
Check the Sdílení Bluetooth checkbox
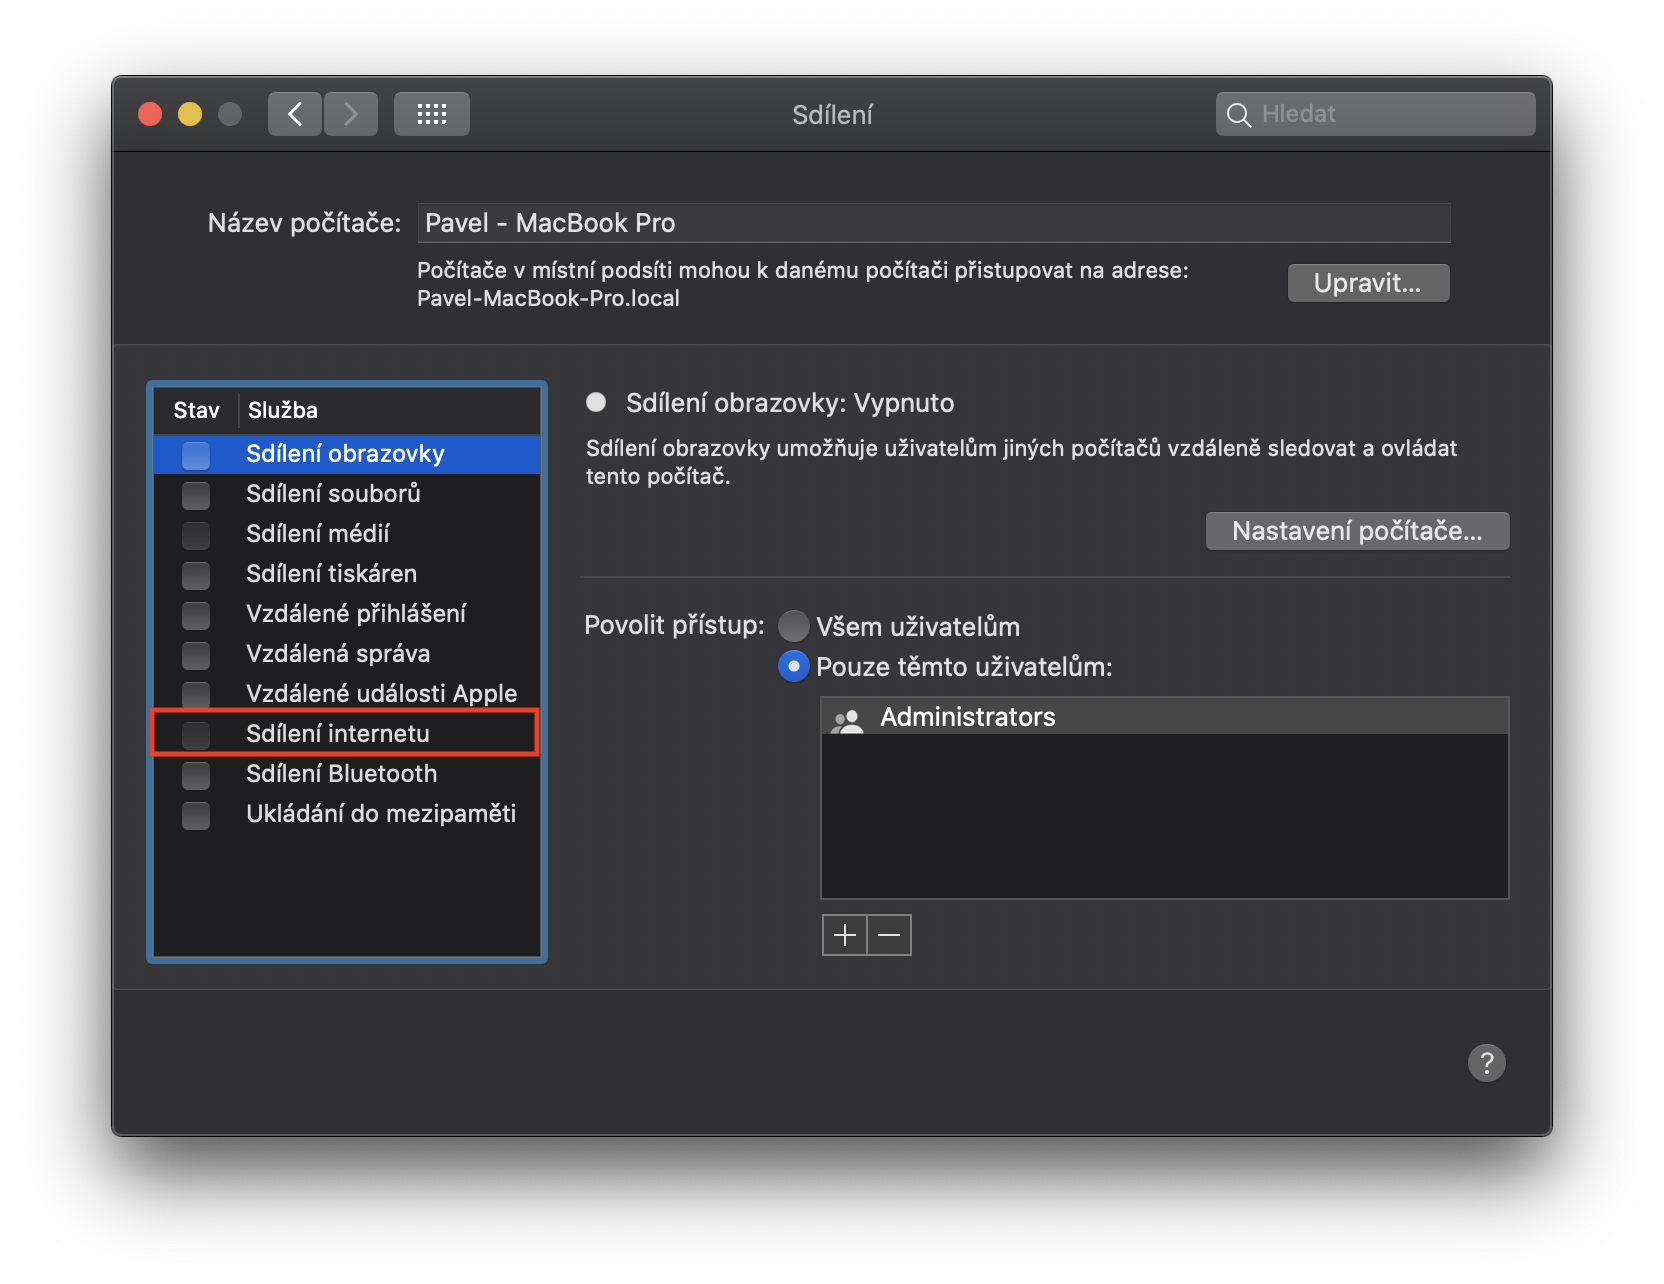point(196,775)
